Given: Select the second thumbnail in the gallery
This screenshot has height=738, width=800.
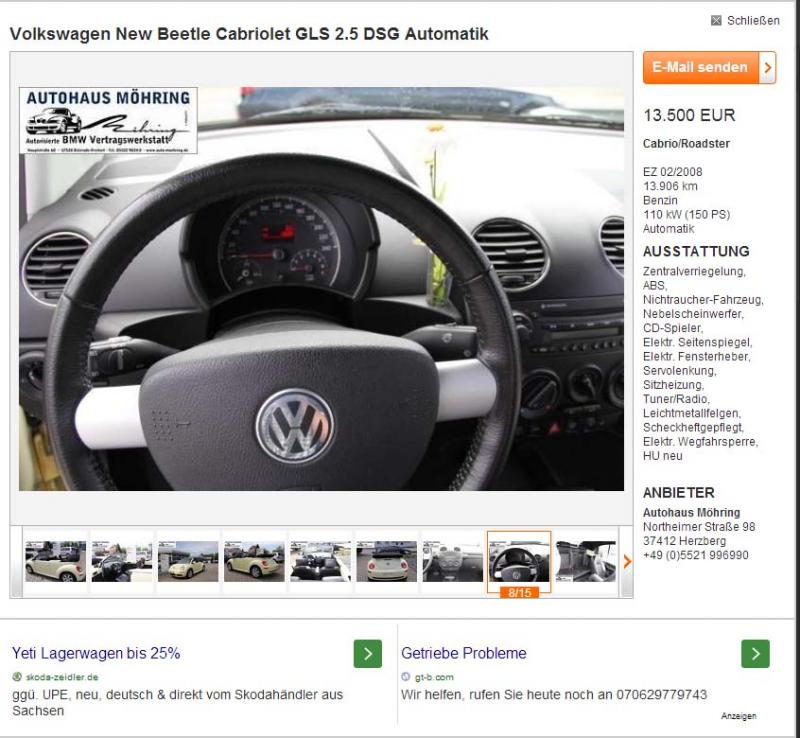Looking at the screenshot, I should click(122, 561).
